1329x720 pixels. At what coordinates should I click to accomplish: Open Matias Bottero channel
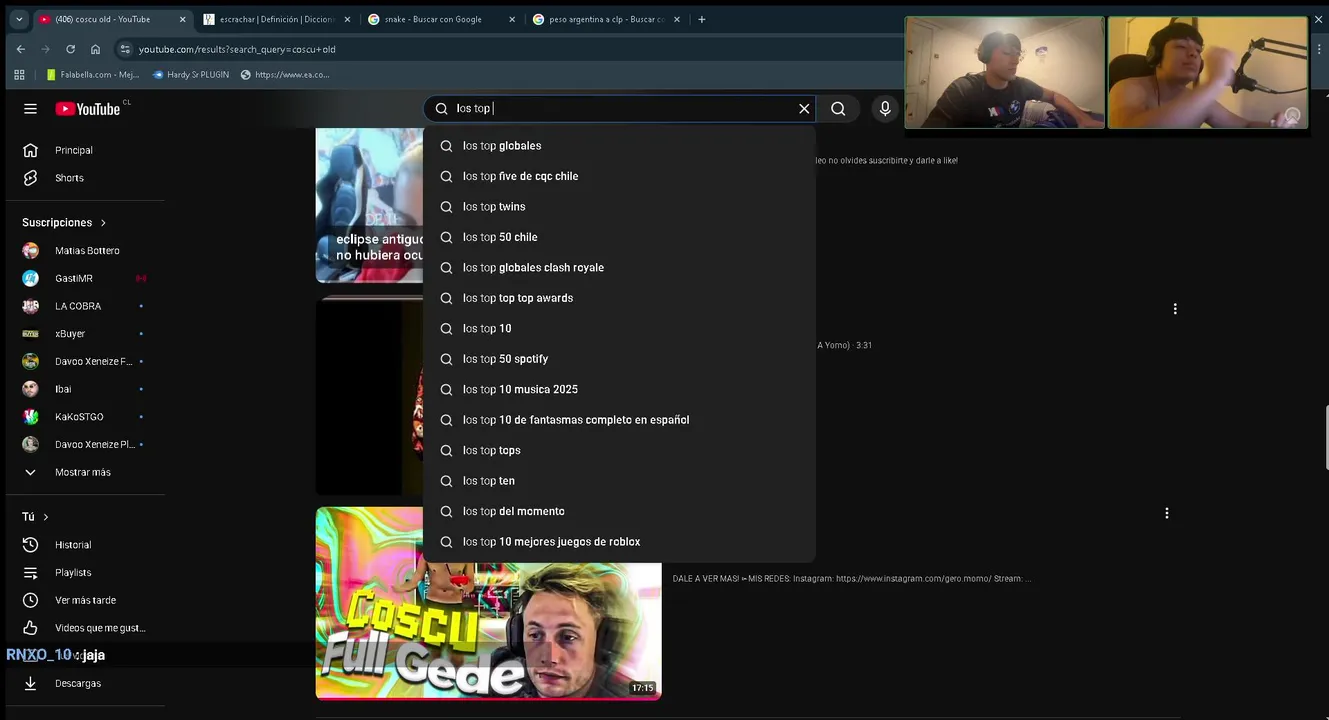tap(86, 250)
